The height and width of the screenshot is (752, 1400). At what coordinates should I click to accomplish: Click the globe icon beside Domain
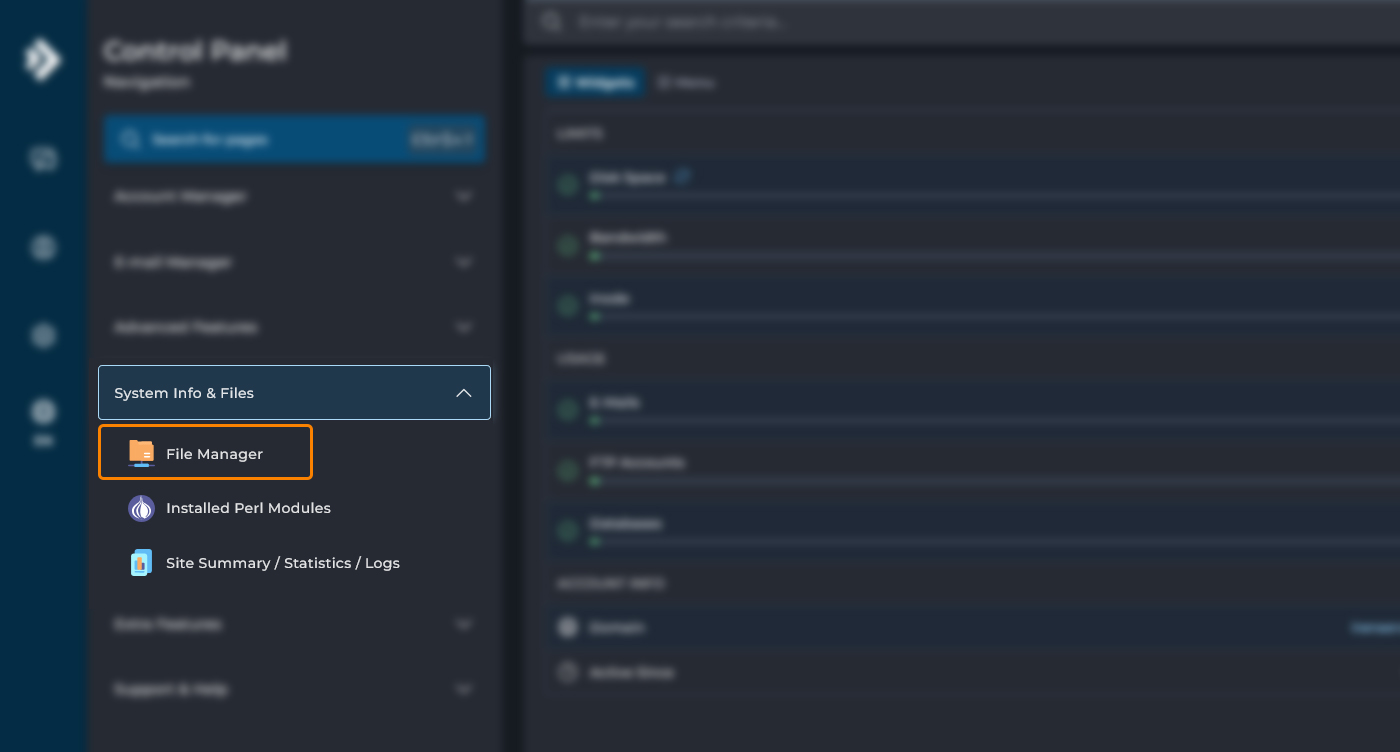point(567,626)
